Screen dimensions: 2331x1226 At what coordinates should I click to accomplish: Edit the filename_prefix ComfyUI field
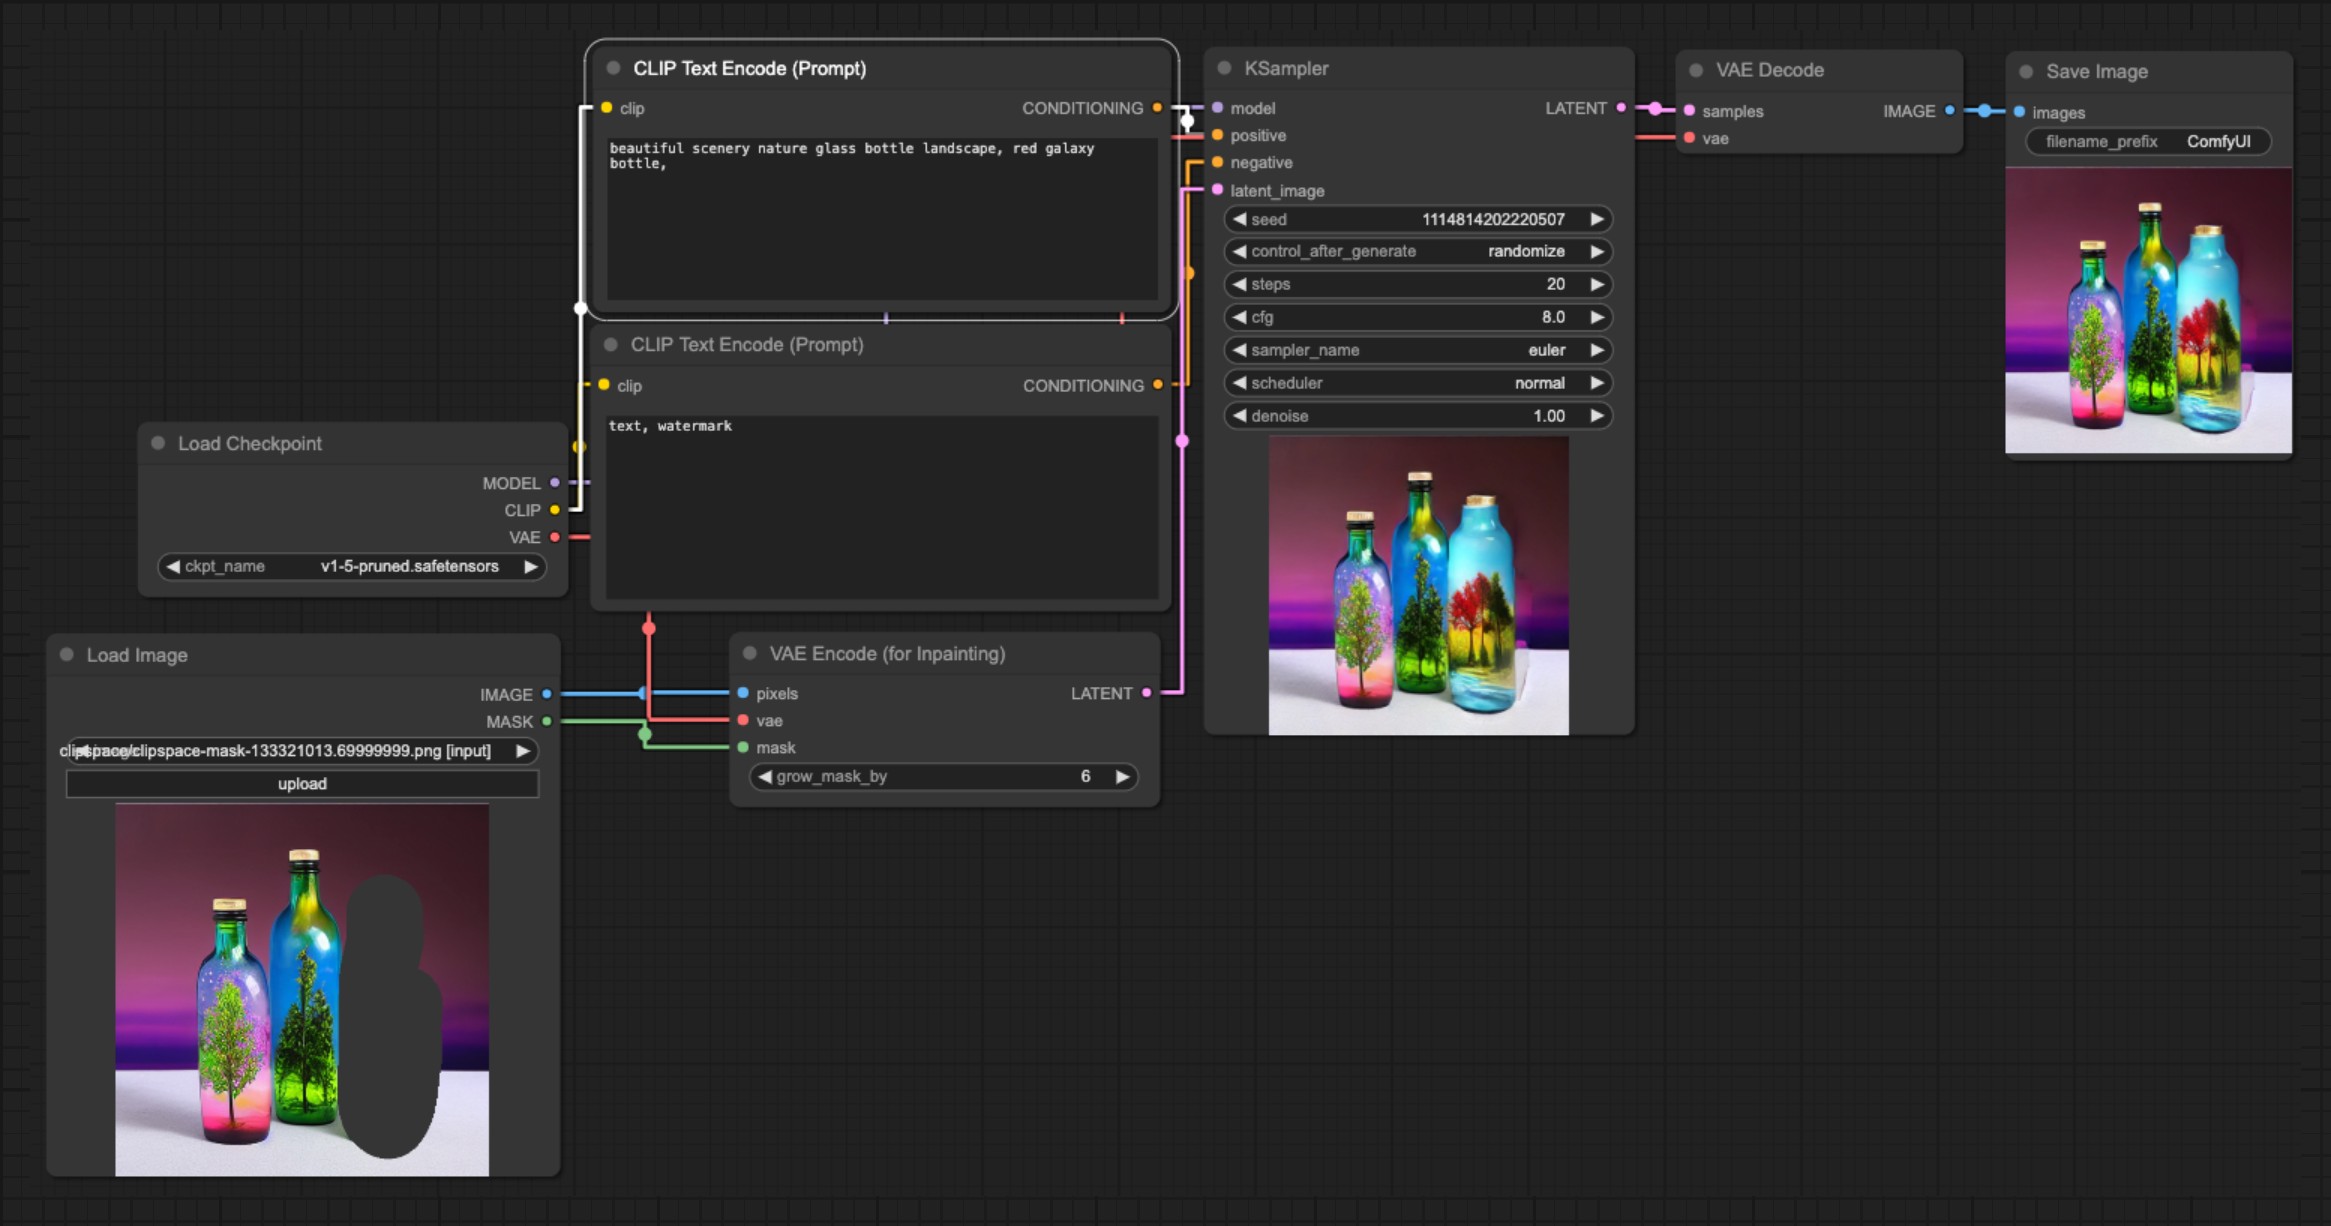(2148, 142)
